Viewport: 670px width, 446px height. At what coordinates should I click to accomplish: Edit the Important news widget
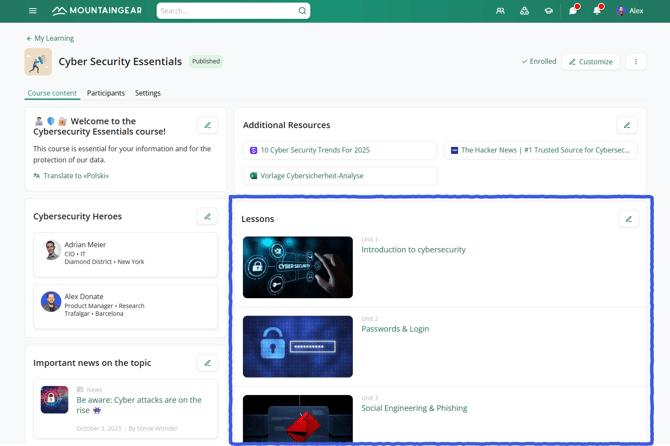click(x=207, y=363)
